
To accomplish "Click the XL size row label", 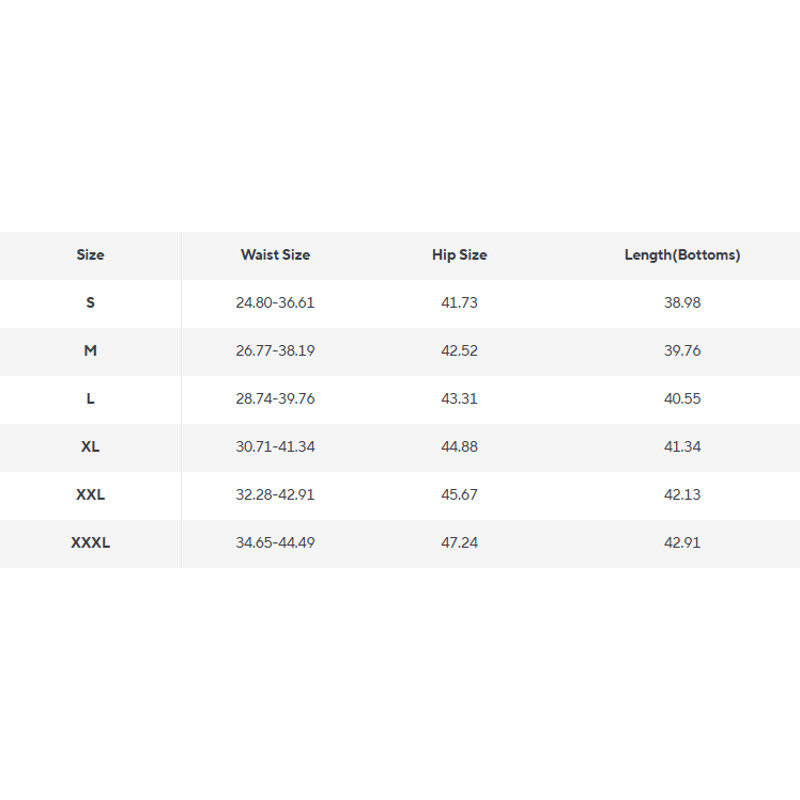I will (90, 446).
